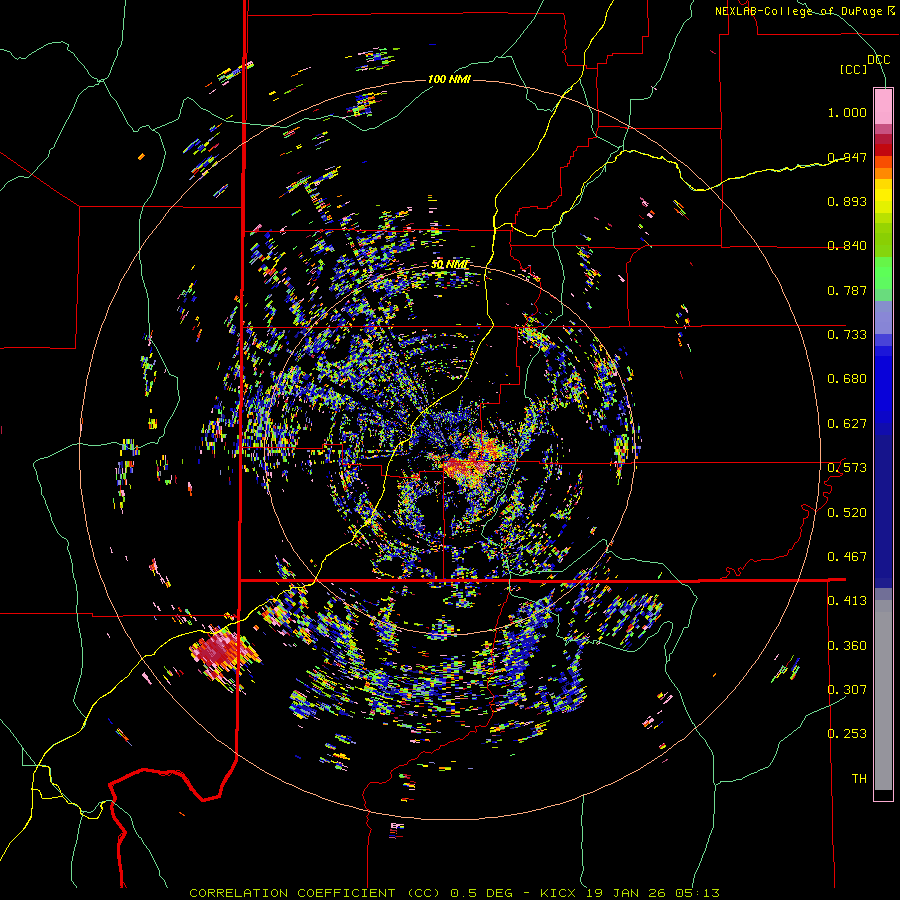Click the TH threshold label
Viewport: 900px width, 900px height.
(x=859, y=779)
